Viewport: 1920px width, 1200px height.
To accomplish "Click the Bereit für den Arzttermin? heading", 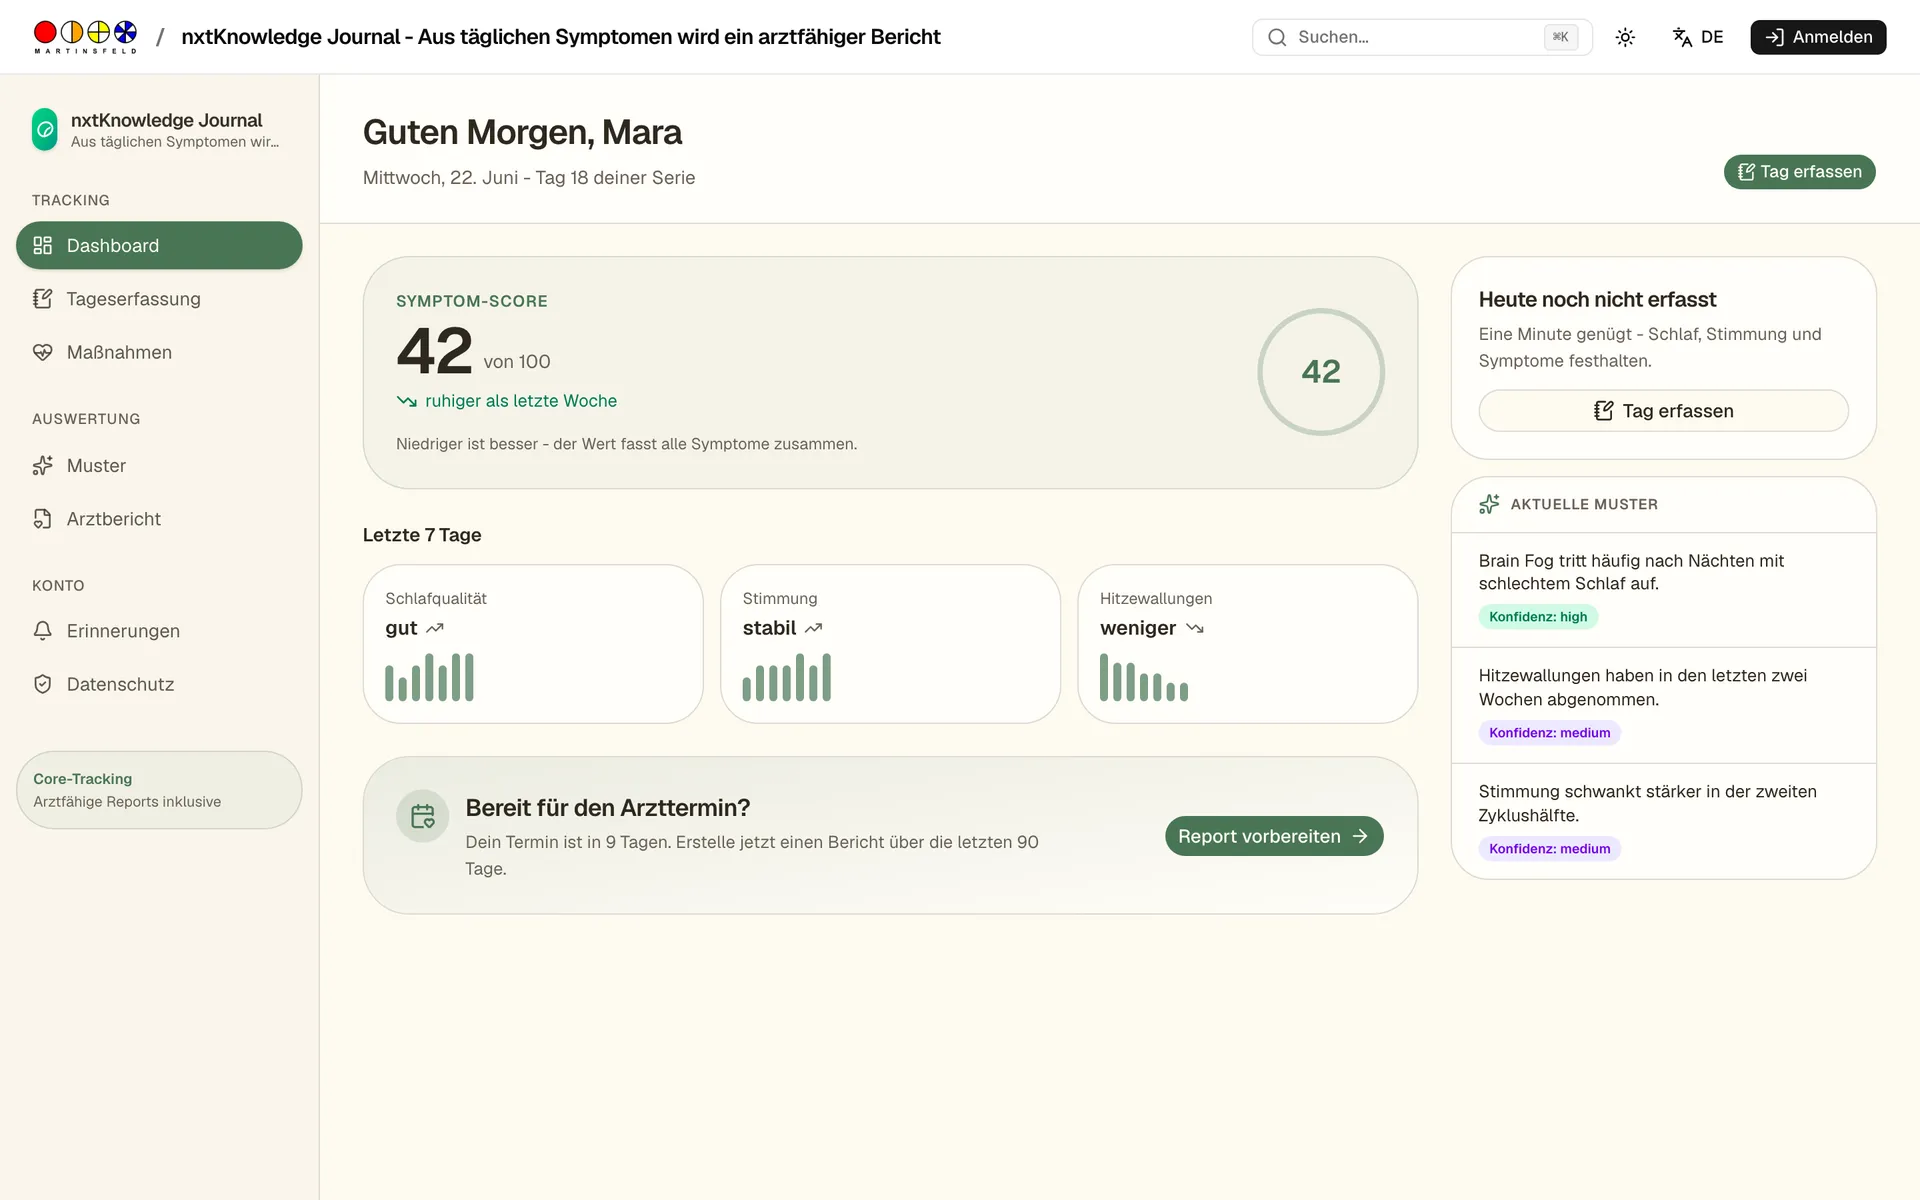I will [608, 808].
